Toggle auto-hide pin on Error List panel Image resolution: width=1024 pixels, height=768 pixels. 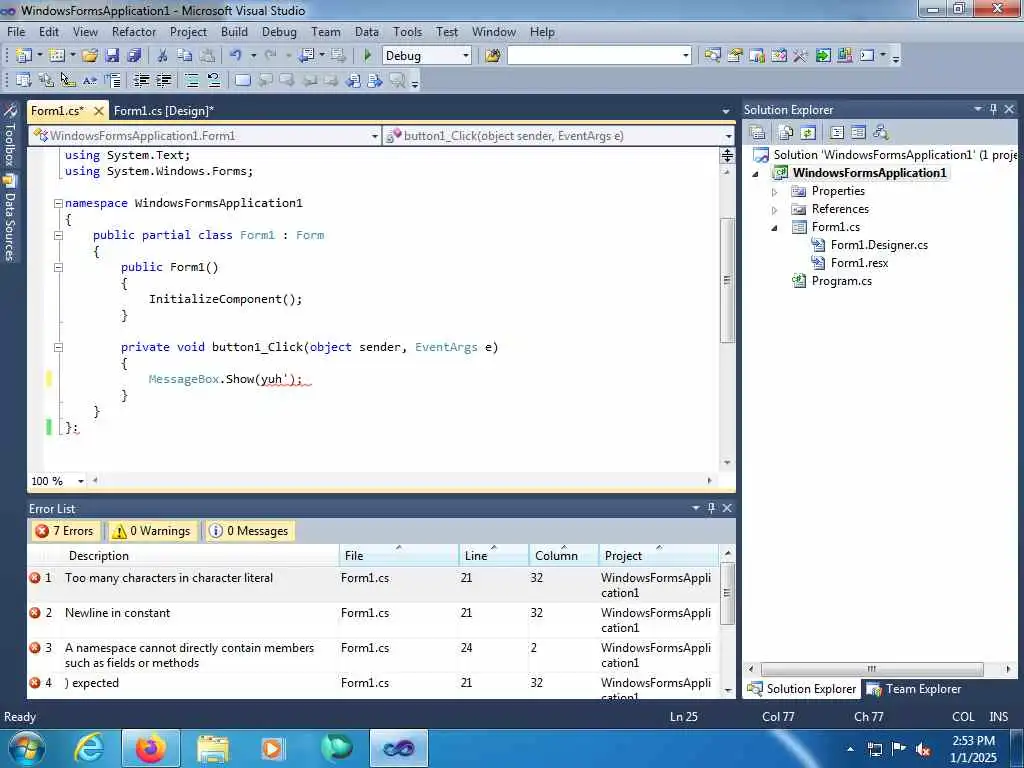coord(711,507)
